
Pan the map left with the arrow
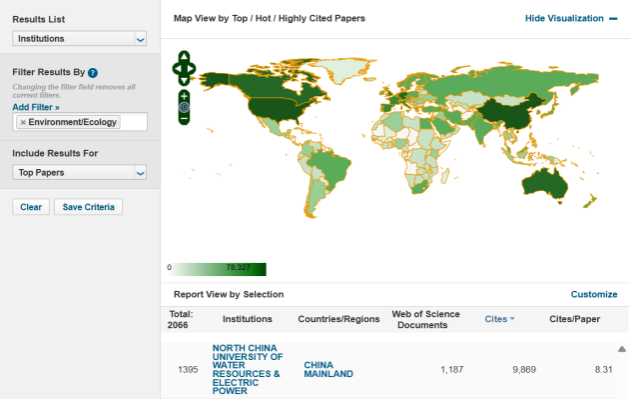click(x=176, y=69)
